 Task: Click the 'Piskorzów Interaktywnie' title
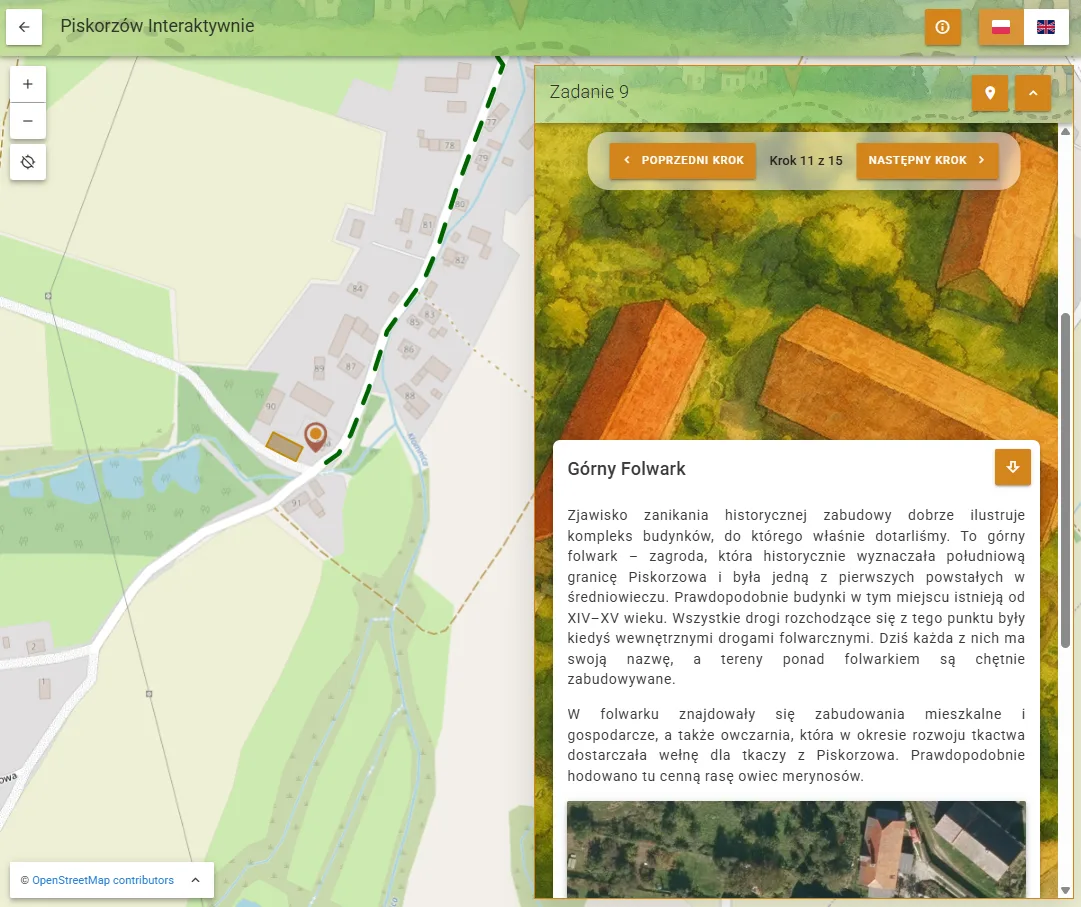coord(157,26)
